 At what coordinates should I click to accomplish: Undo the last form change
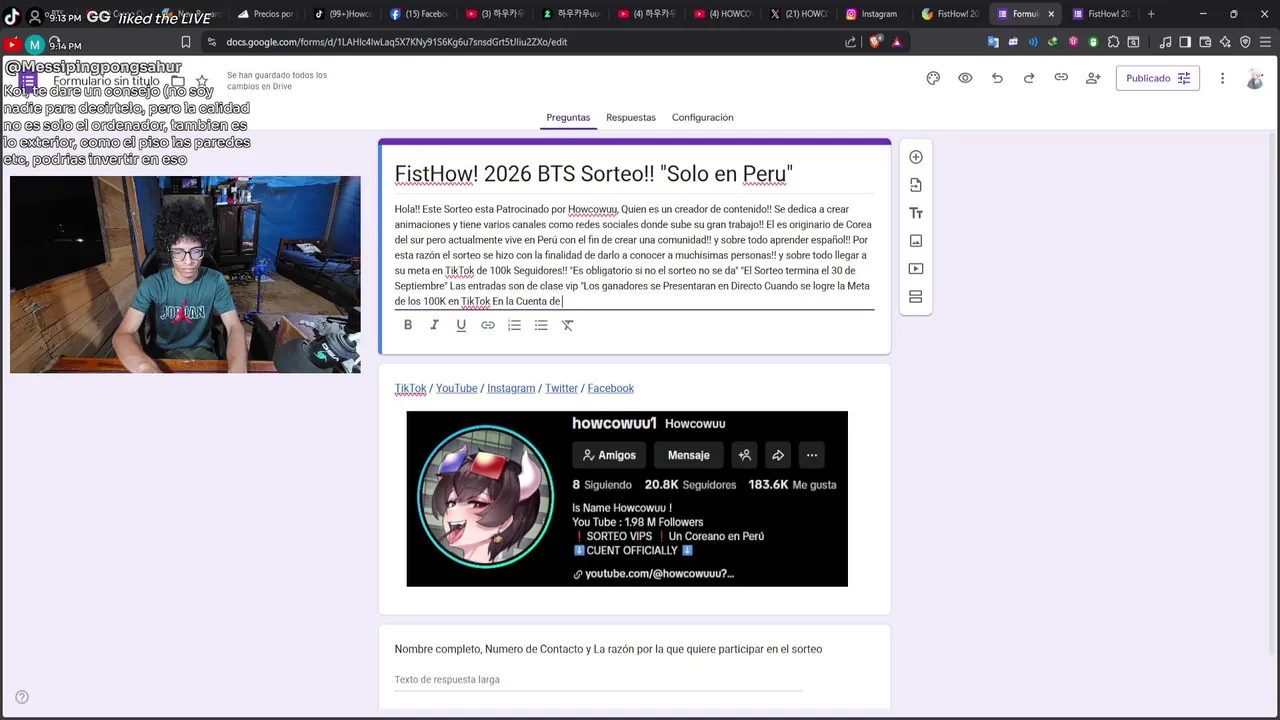tap(997, 78)
